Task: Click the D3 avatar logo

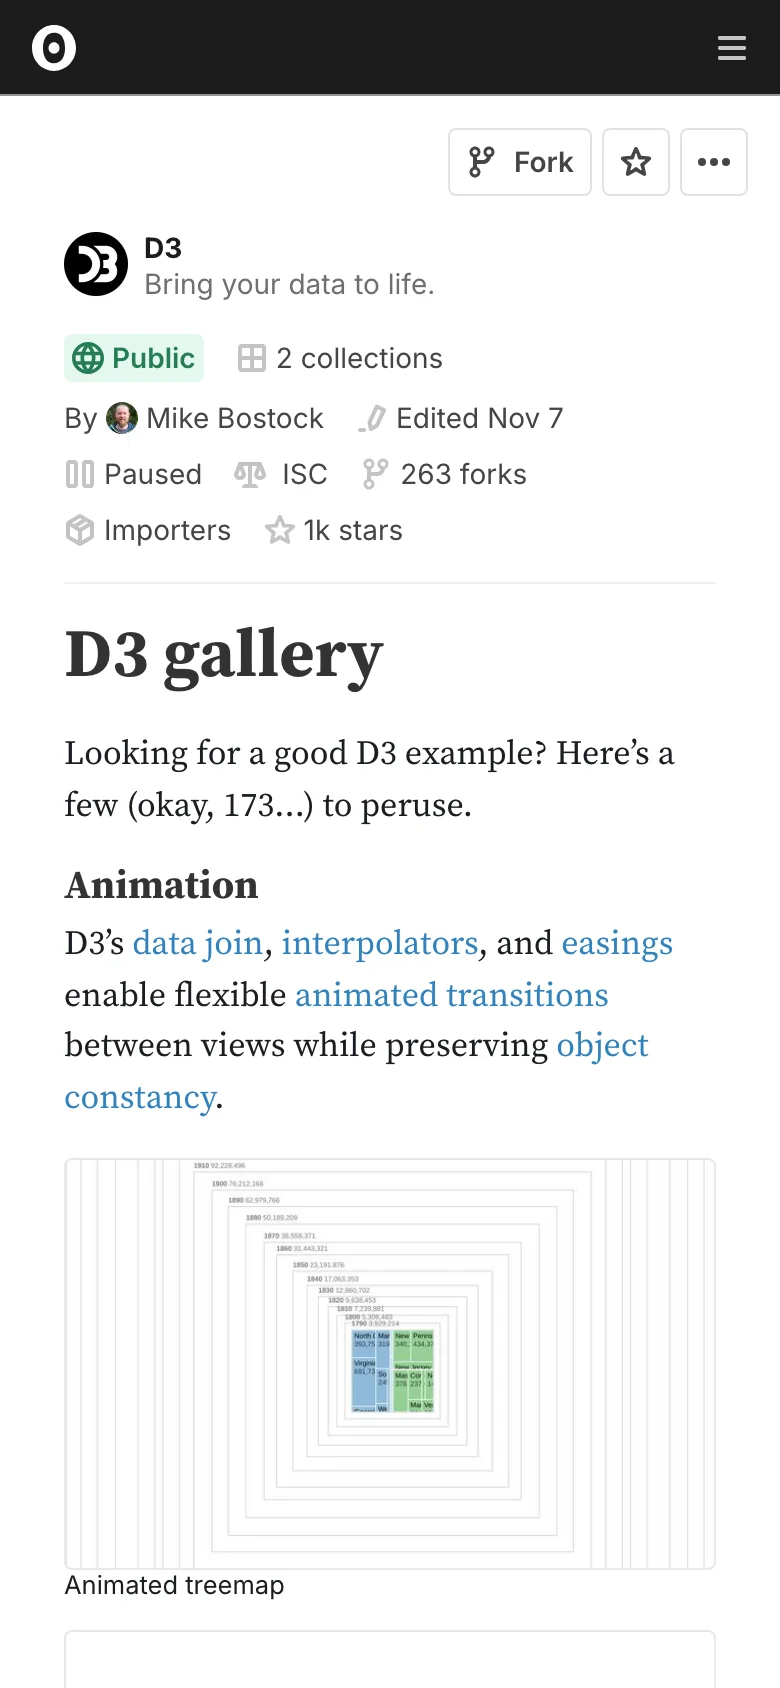Action: click(x=96, y=265)
